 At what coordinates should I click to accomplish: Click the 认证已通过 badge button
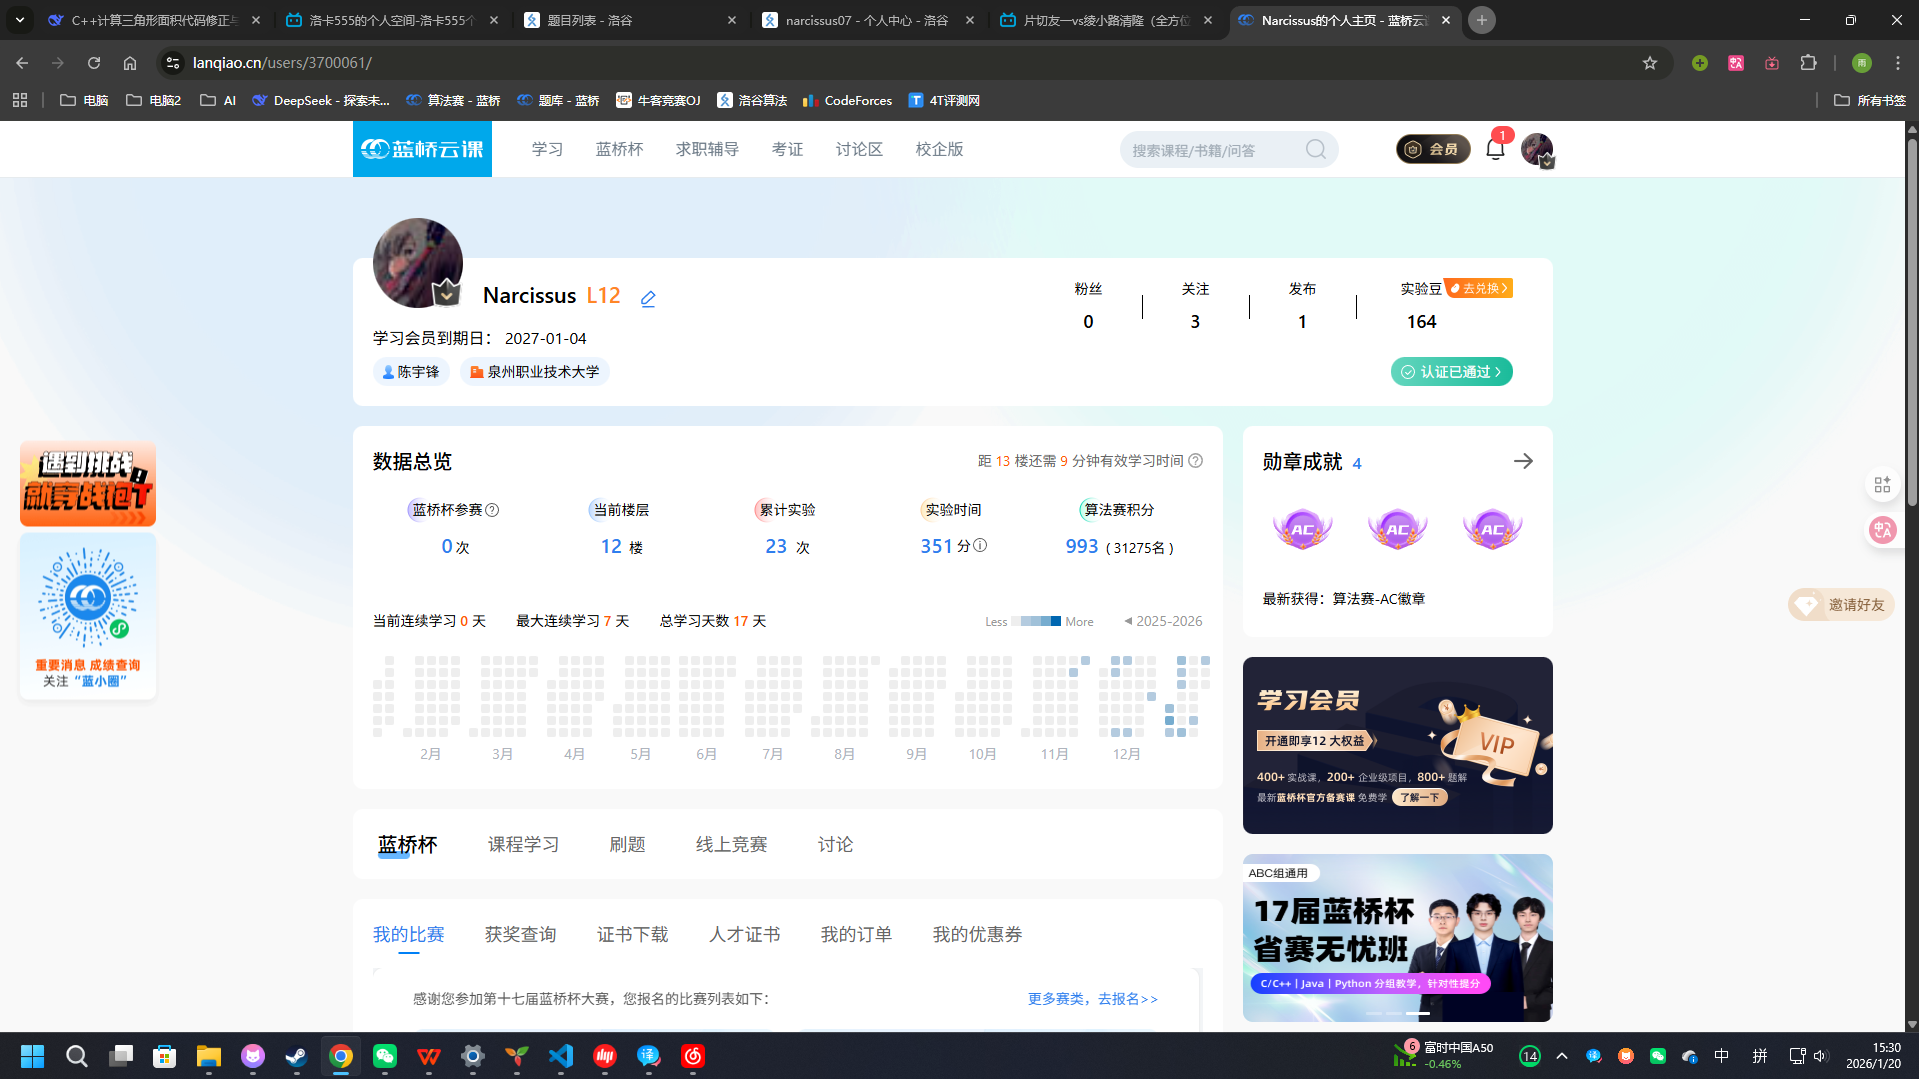coord(1451,372)
